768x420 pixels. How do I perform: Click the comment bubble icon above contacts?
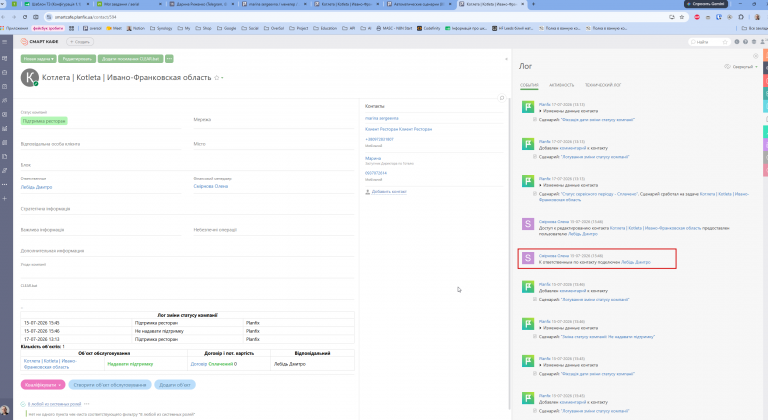pos(502,98)
